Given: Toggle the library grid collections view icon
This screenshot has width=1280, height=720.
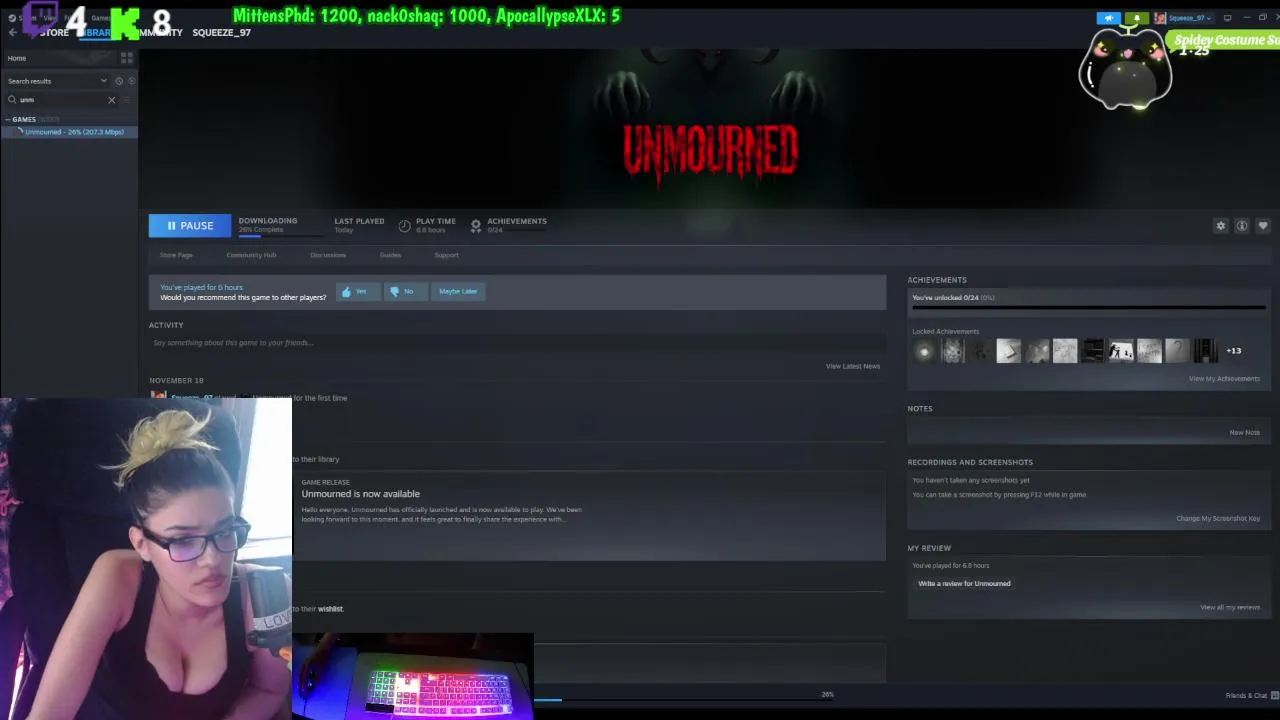Looking at the screenshot, I should [x=127, y=58].
